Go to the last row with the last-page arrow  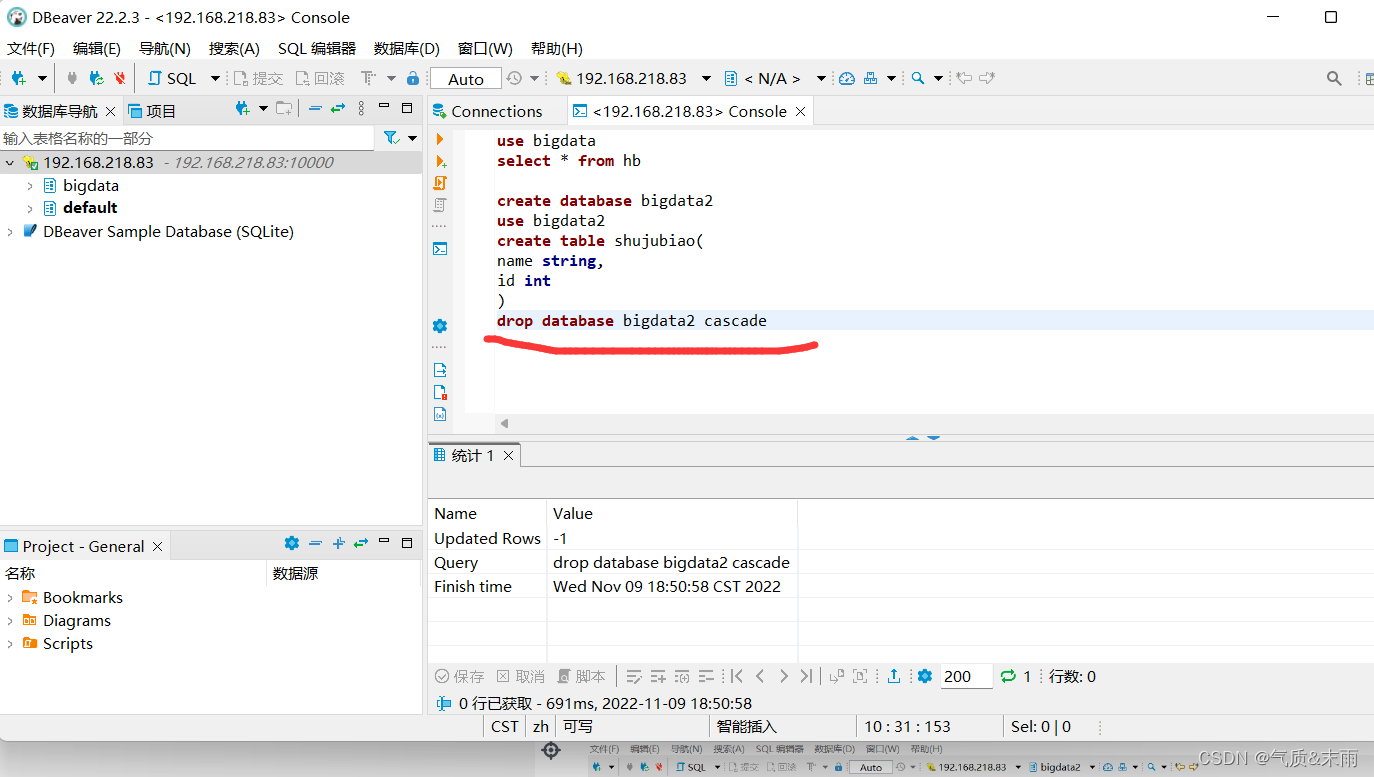click(806, 676)
